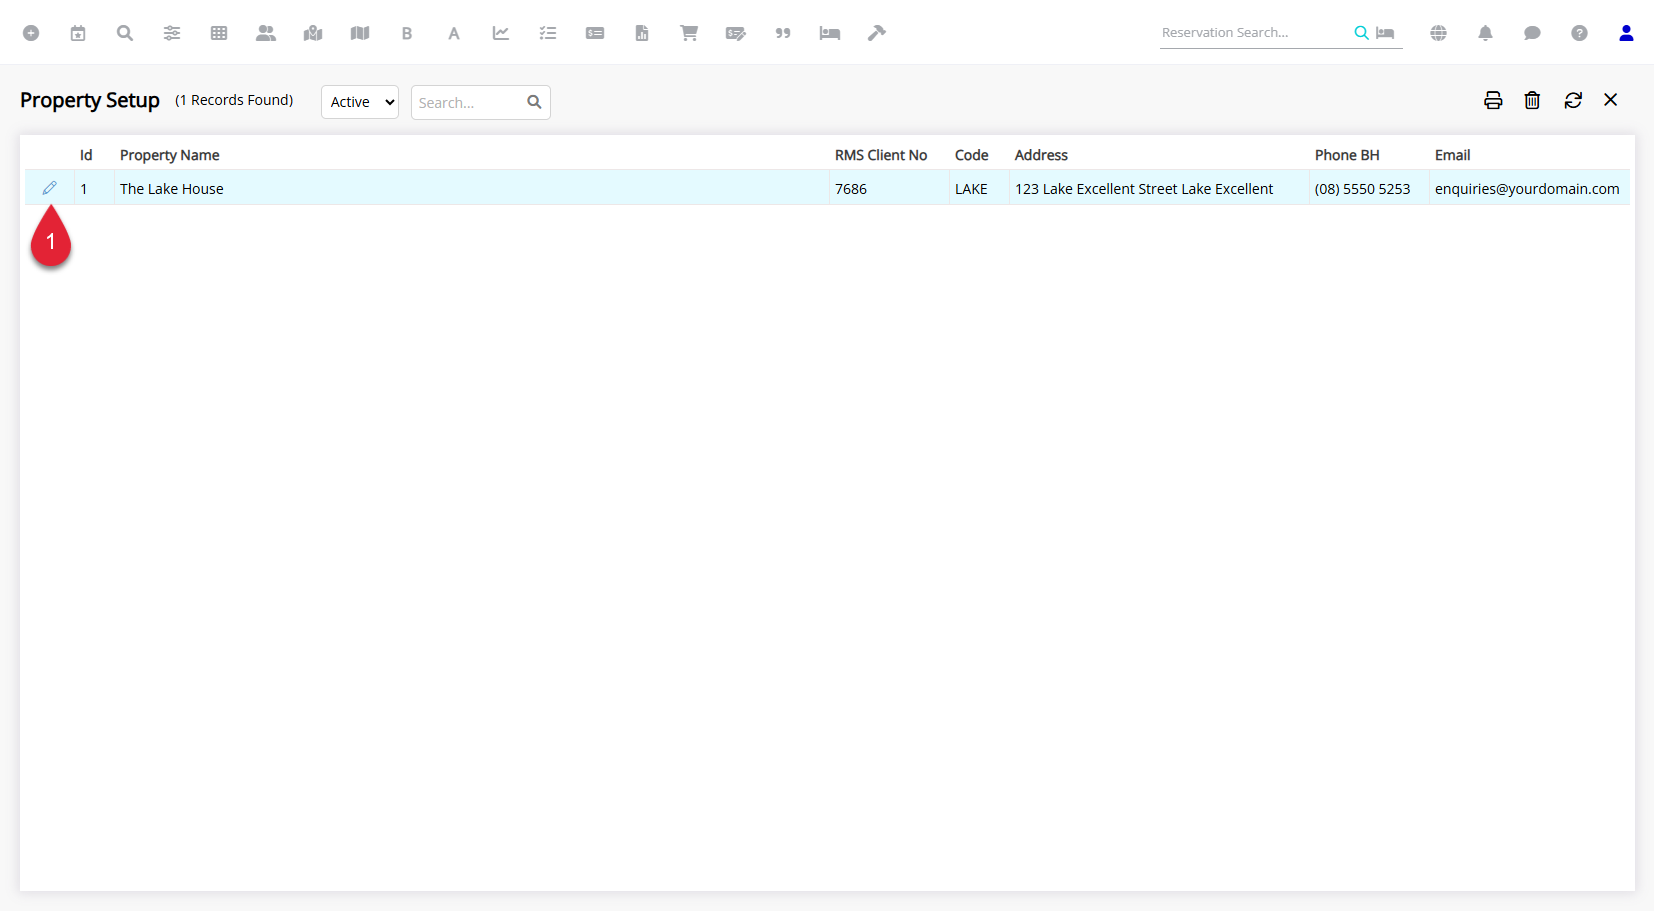
Task: Refresh the property setup list
Action: (1573, 100)
